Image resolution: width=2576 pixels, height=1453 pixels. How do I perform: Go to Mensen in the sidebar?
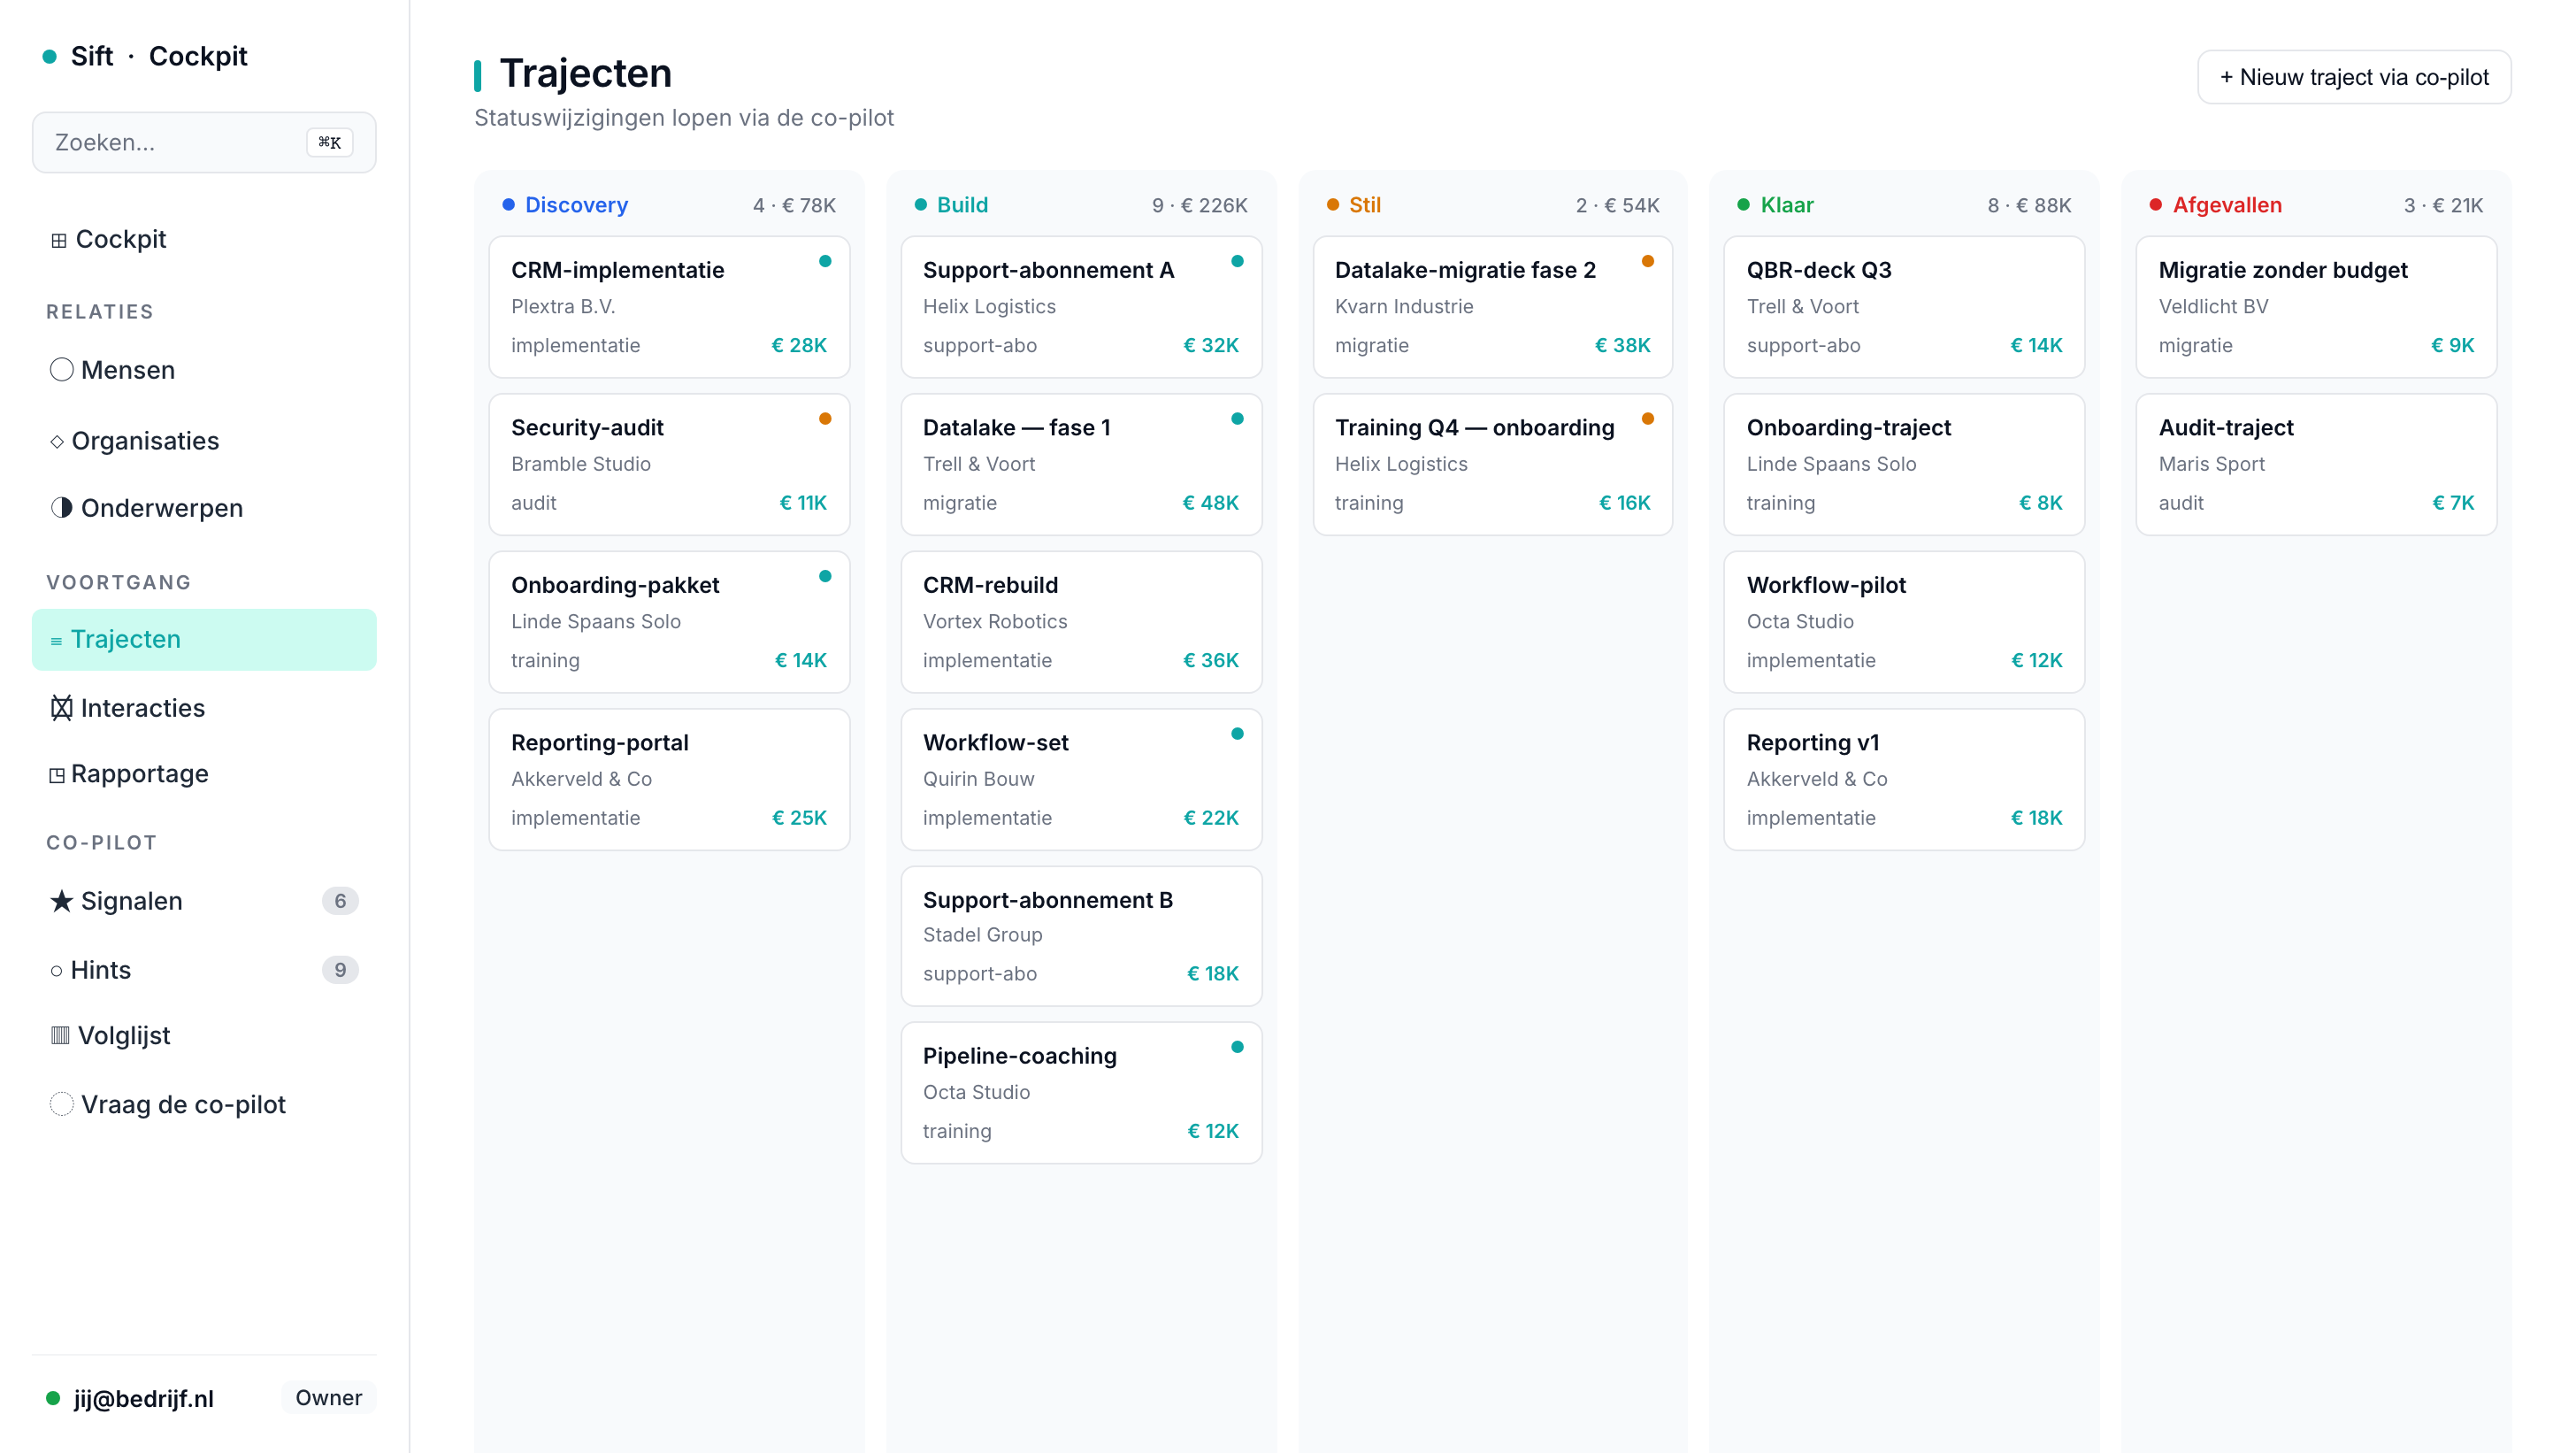pos(204,370)
